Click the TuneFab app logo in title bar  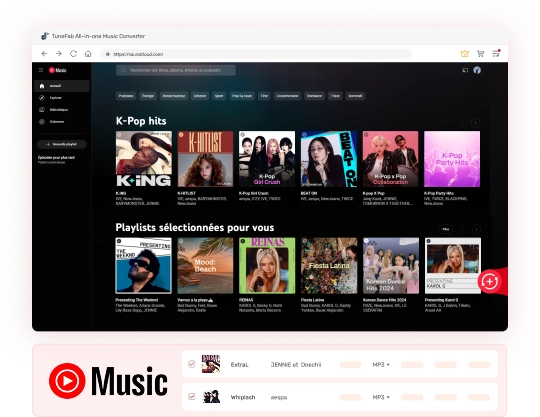tap(45, 36)
